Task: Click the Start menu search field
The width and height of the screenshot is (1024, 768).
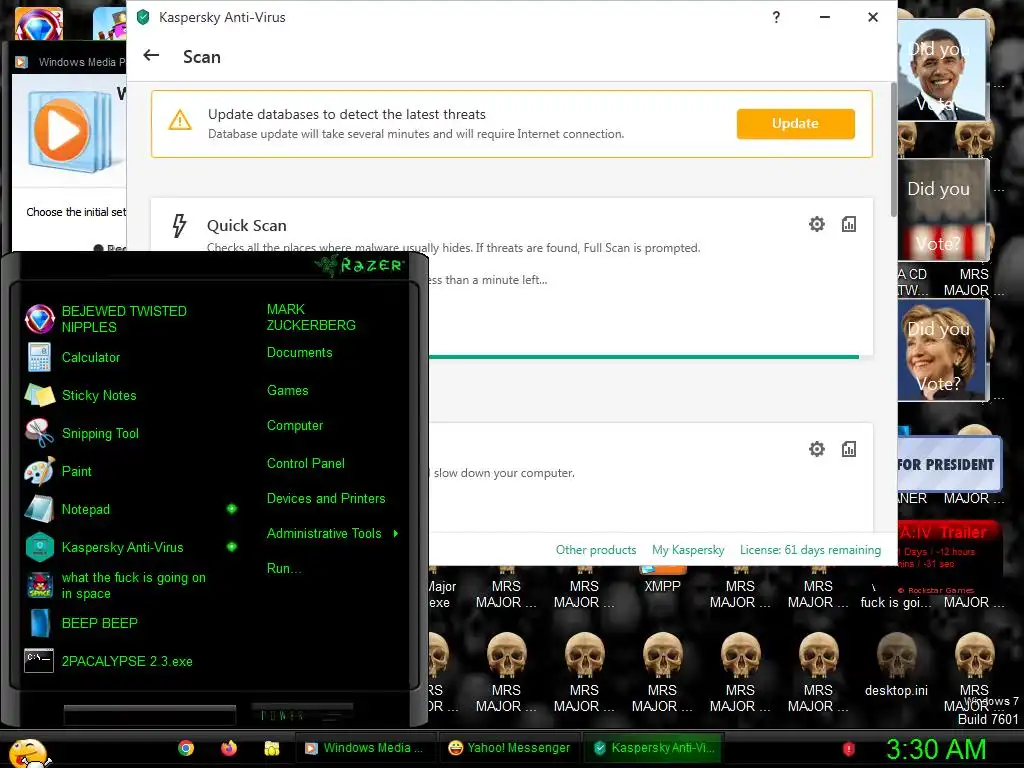Action: (150, 714)
